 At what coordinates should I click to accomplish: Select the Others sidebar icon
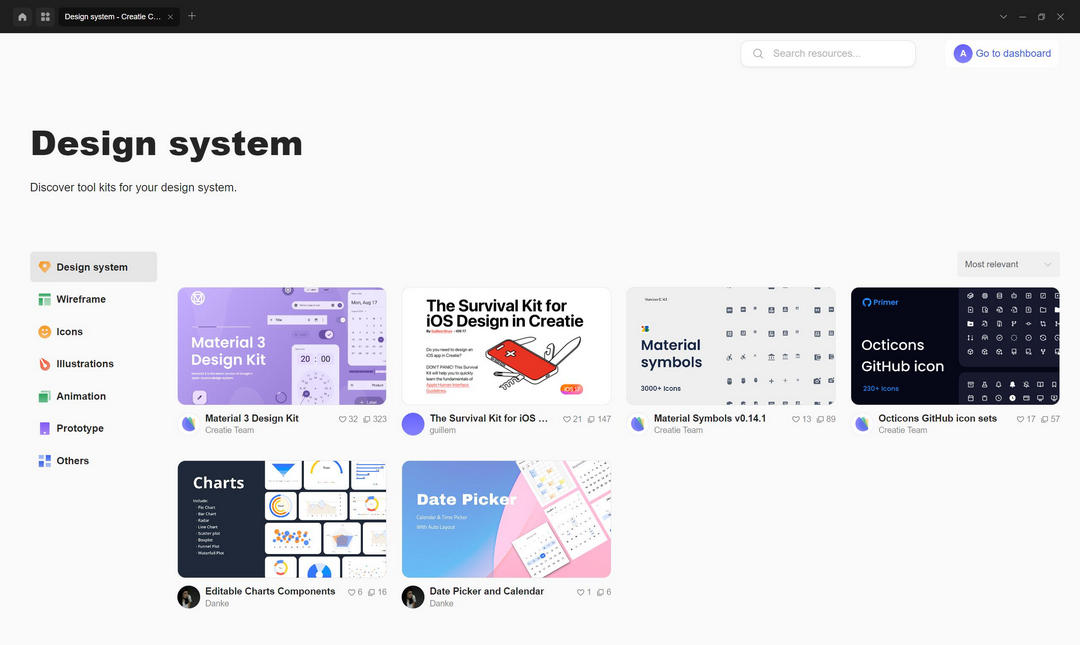(44, 460)
